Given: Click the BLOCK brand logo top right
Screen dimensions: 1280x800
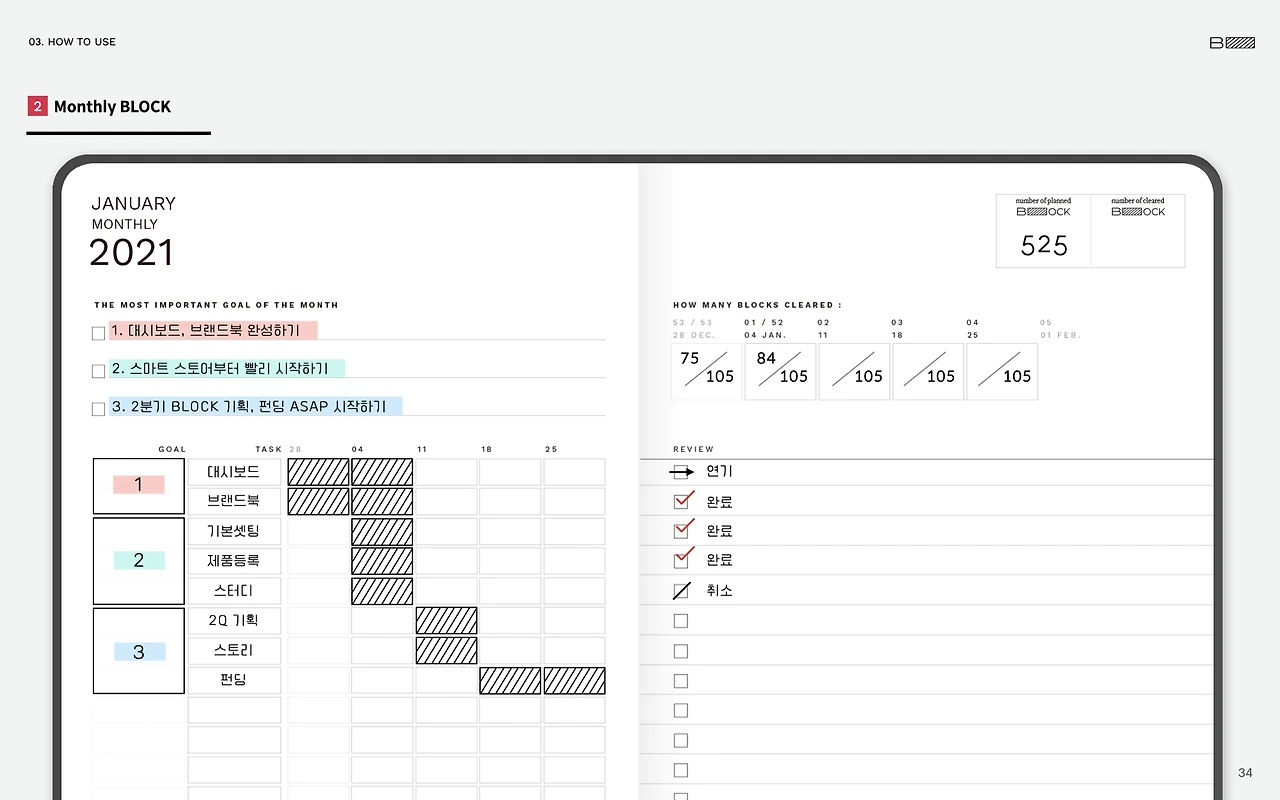Looking at the screenshot, I should pyautogui.click(x=1232, y=42).
